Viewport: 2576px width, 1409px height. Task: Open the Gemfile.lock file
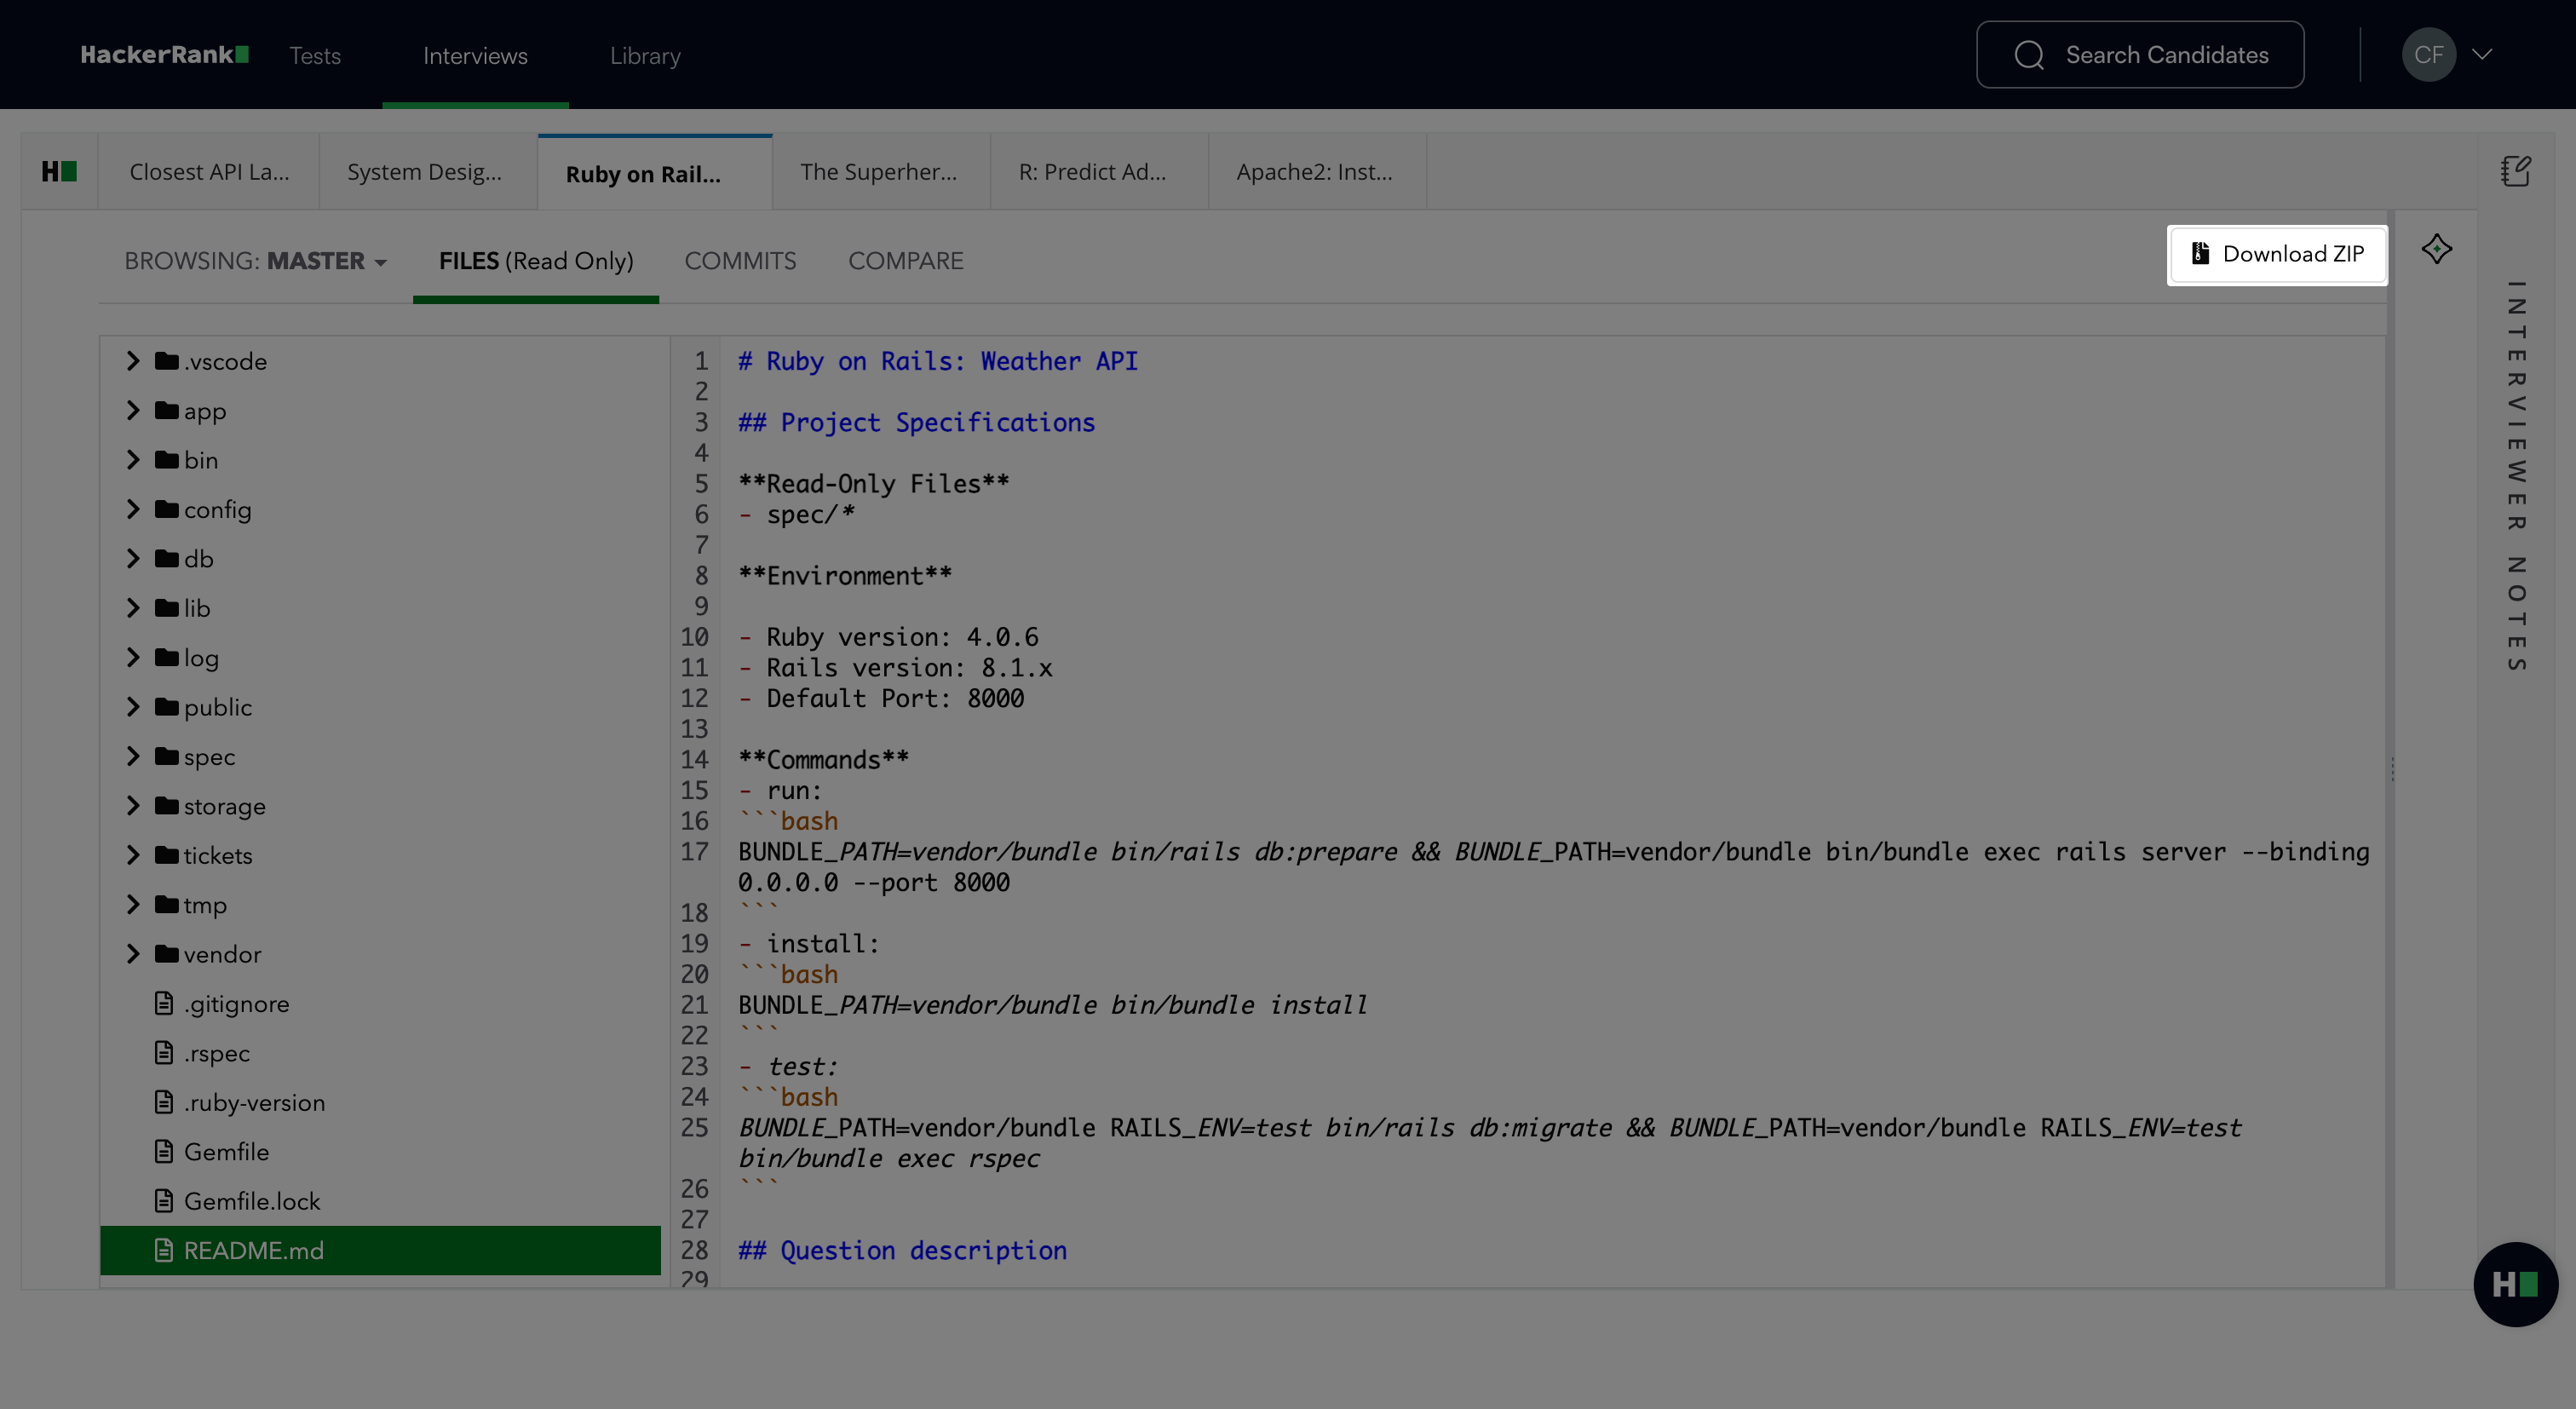click(x=381, y=1201)
